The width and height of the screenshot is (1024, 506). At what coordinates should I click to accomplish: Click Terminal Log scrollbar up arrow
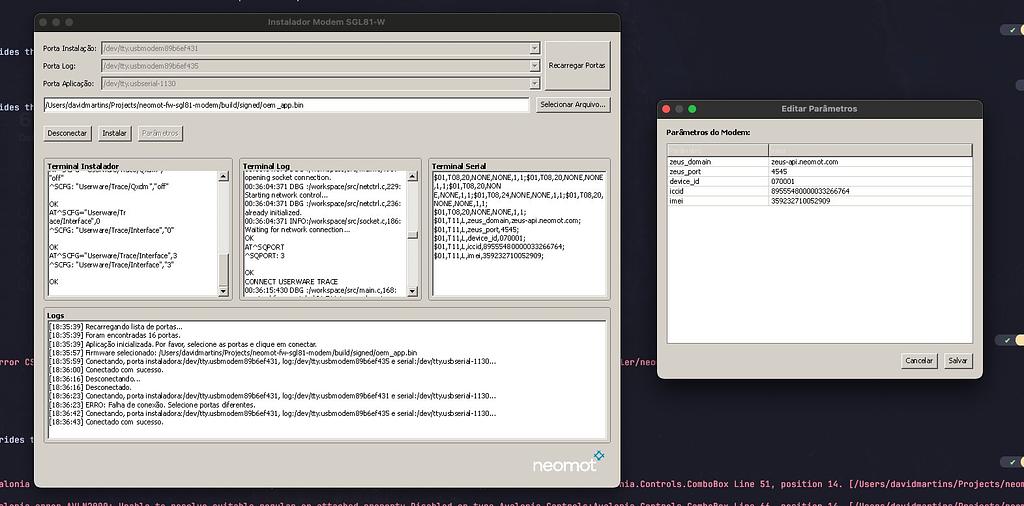(412, 176)
